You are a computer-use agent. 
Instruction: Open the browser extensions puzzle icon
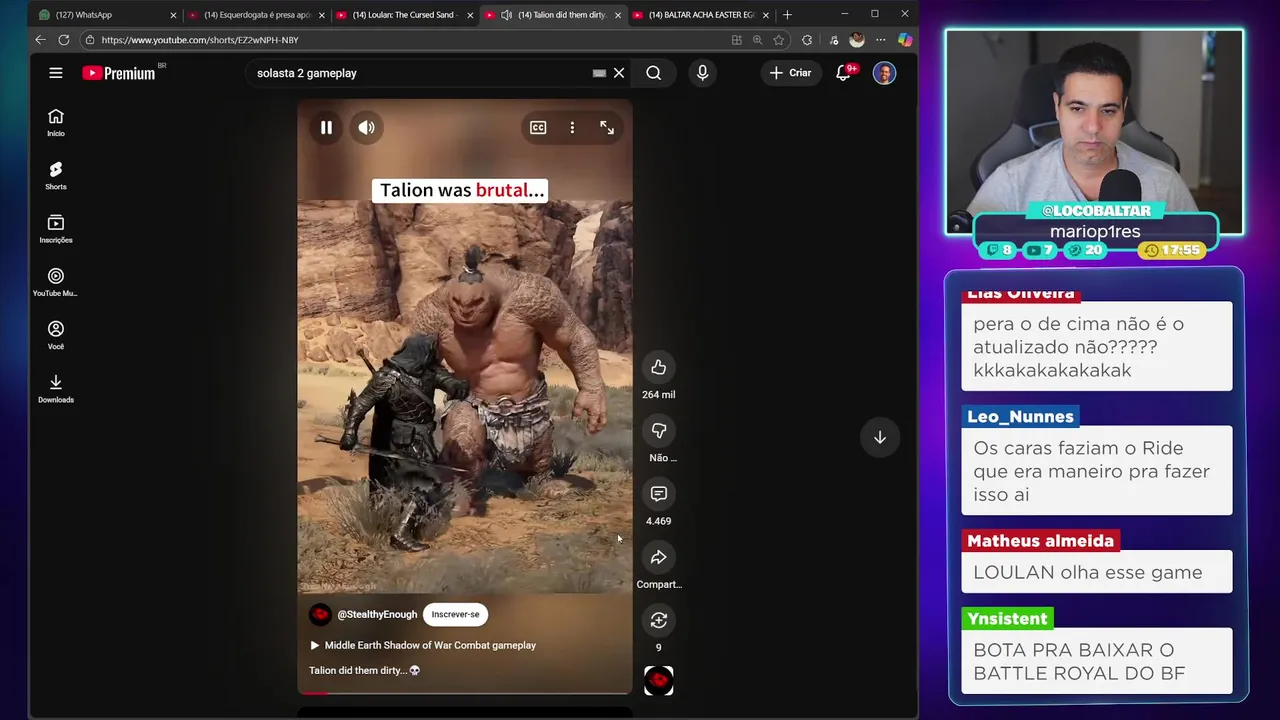(807, 40)
